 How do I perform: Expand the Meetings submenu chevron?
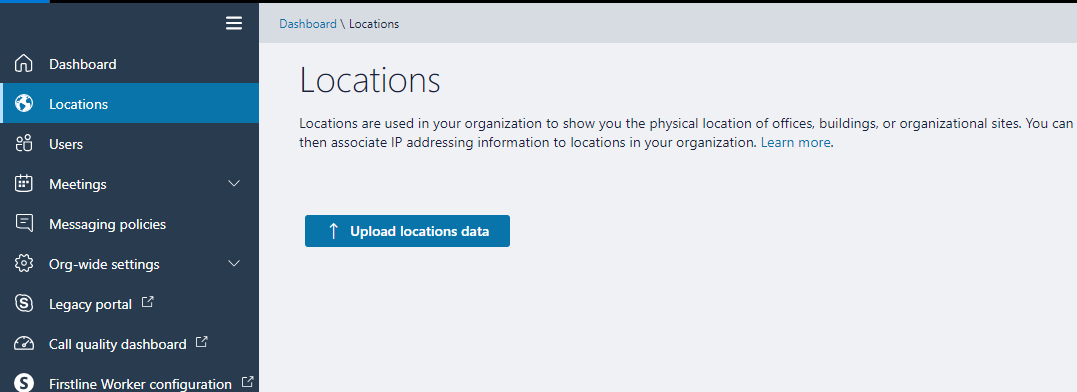[x=234, y=184]
